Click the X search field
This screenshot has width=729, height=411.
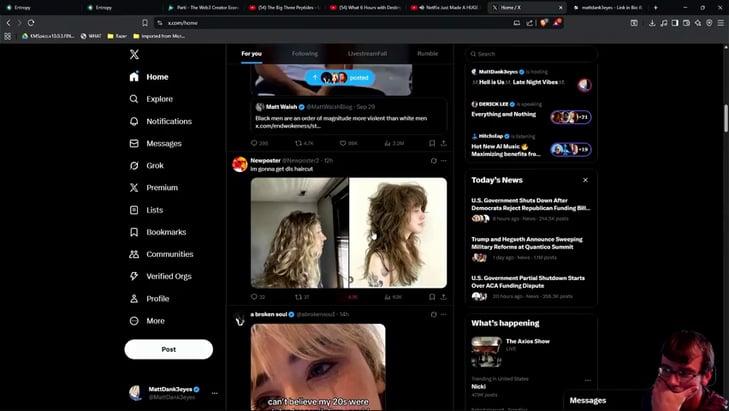pos(531,54)
